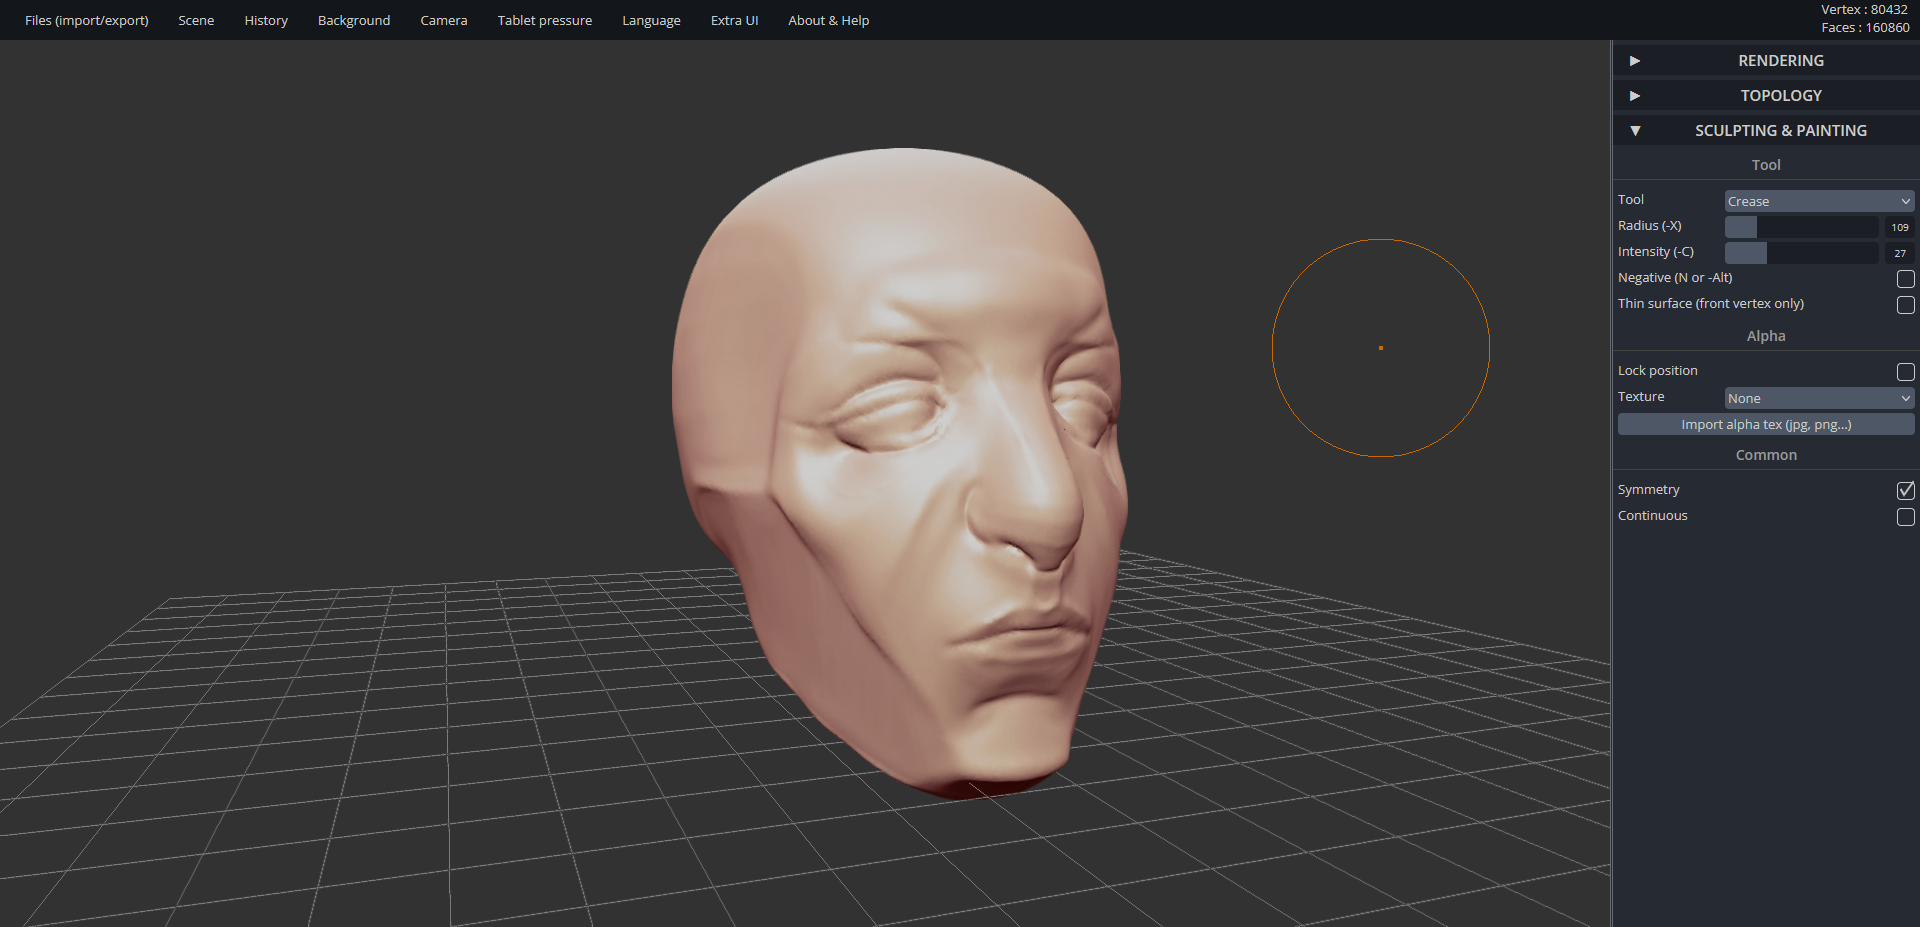This screenshot has width=1920, height=927.
Task: Expand the Rendering panel arrow
Action: coord(1635,61)
